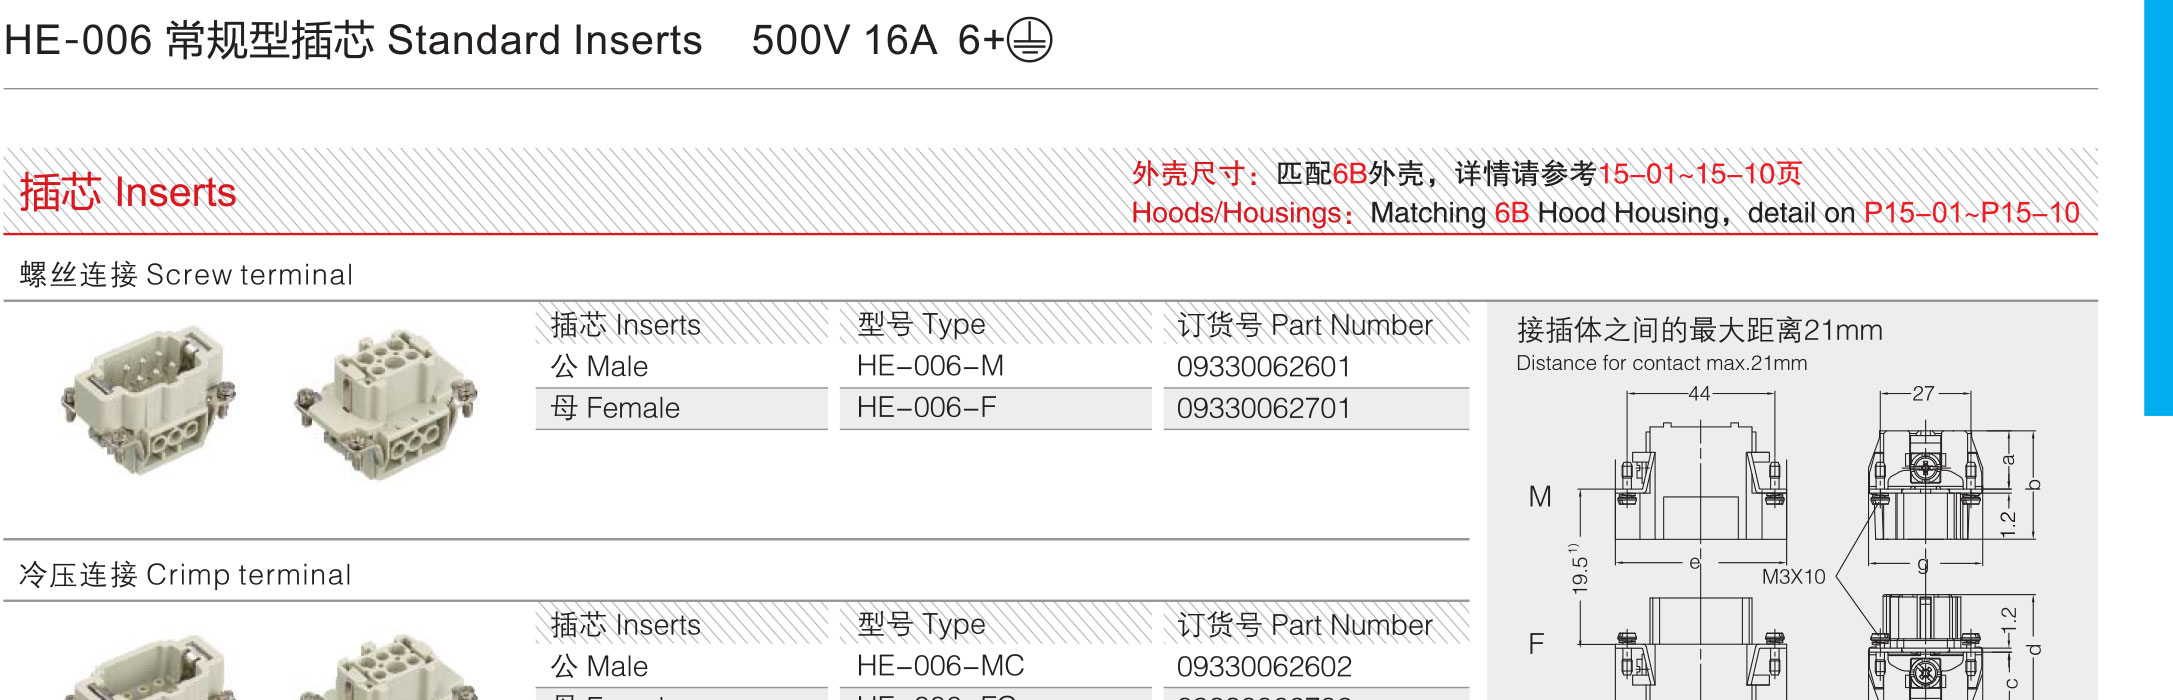Click the P15-01~P15-10 page reference
The height and width of the screenshot is (700, 2173).
coord(1971,213)
